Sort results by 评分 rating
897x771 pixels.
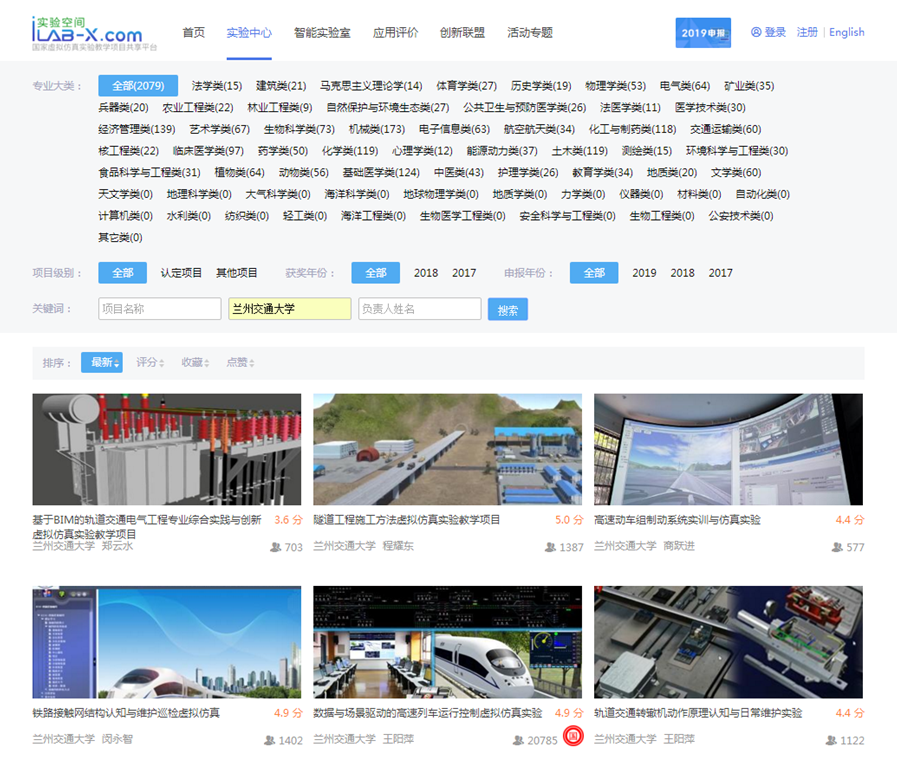(150, 362)
